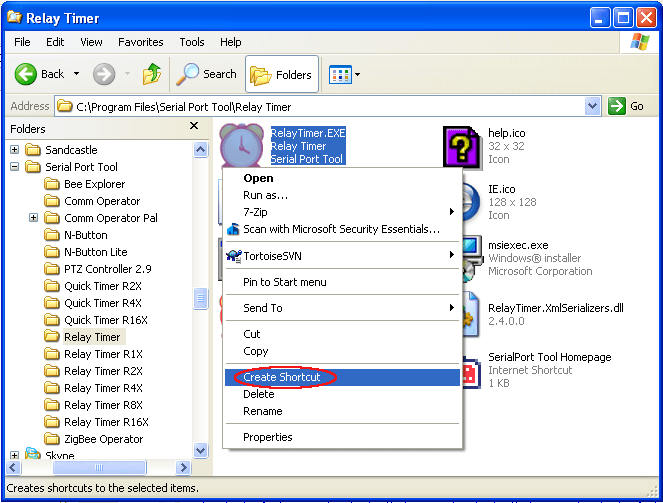Viewport: 663px width, 503px height.
Task: Open the Send To submenu
Action: click(342, 308)
